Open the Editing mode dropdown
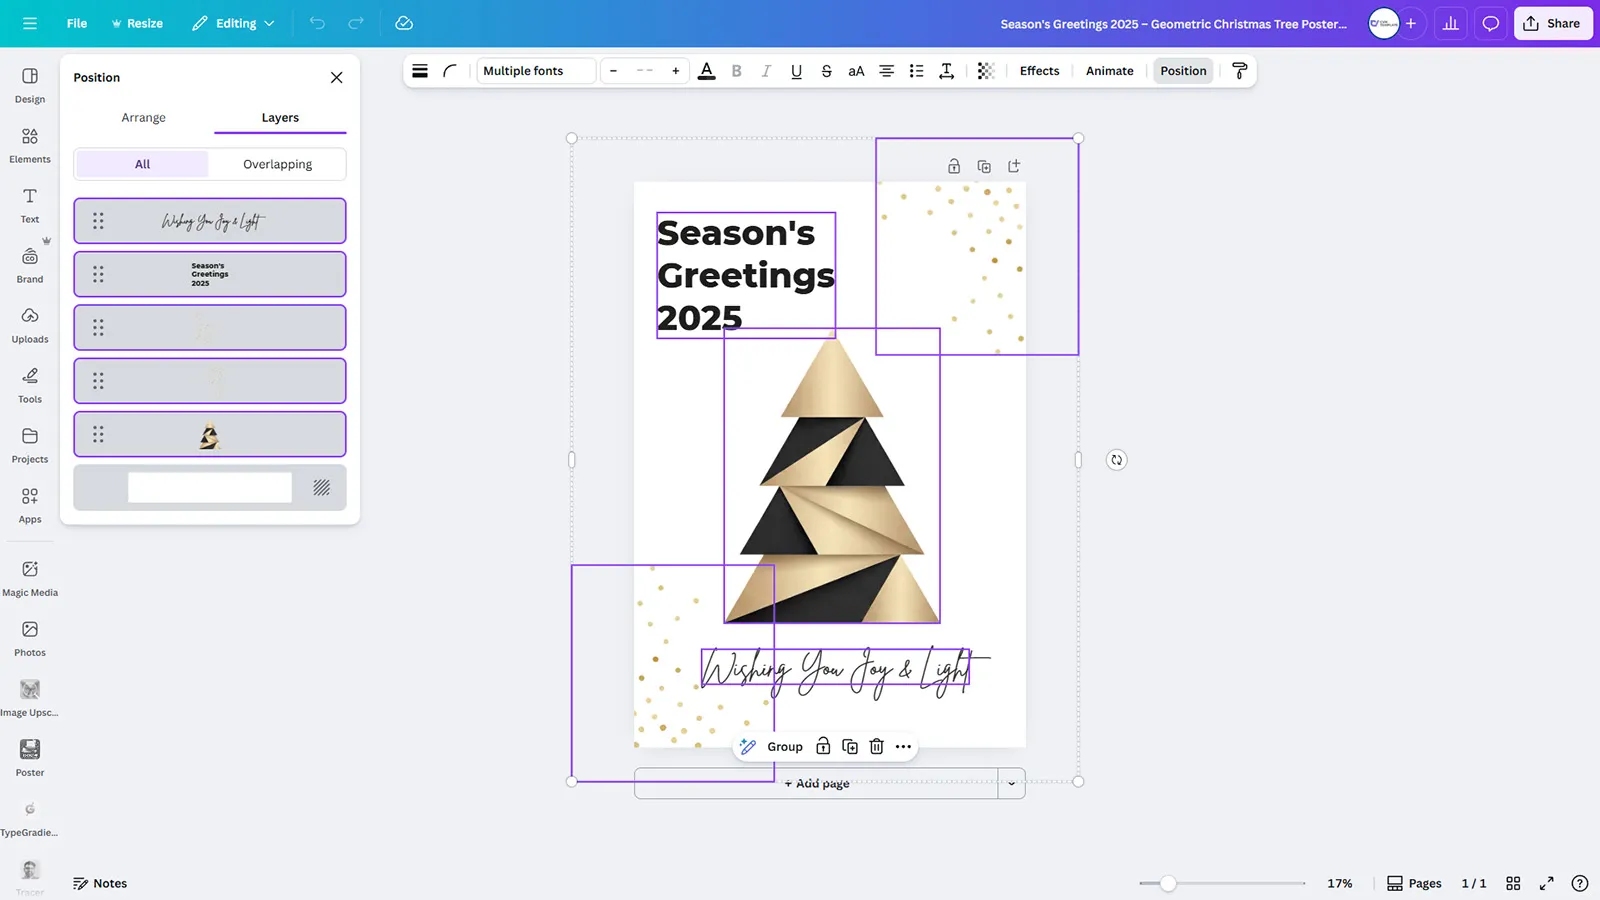 (x=233, y=23)
